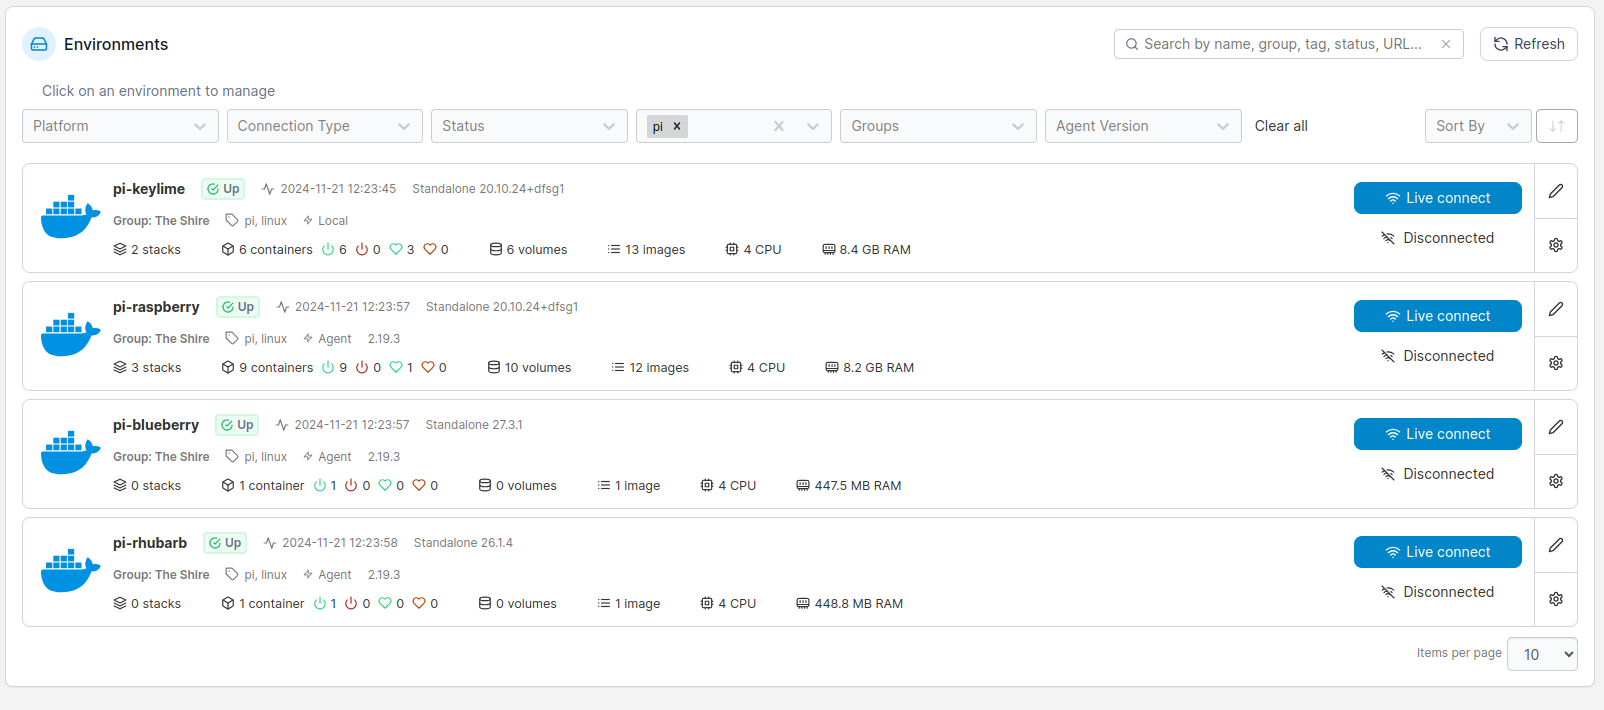This screenshot has width=1604, height=710.
Task: Expand the Groups filter dropdown
Action: [937, 126]
